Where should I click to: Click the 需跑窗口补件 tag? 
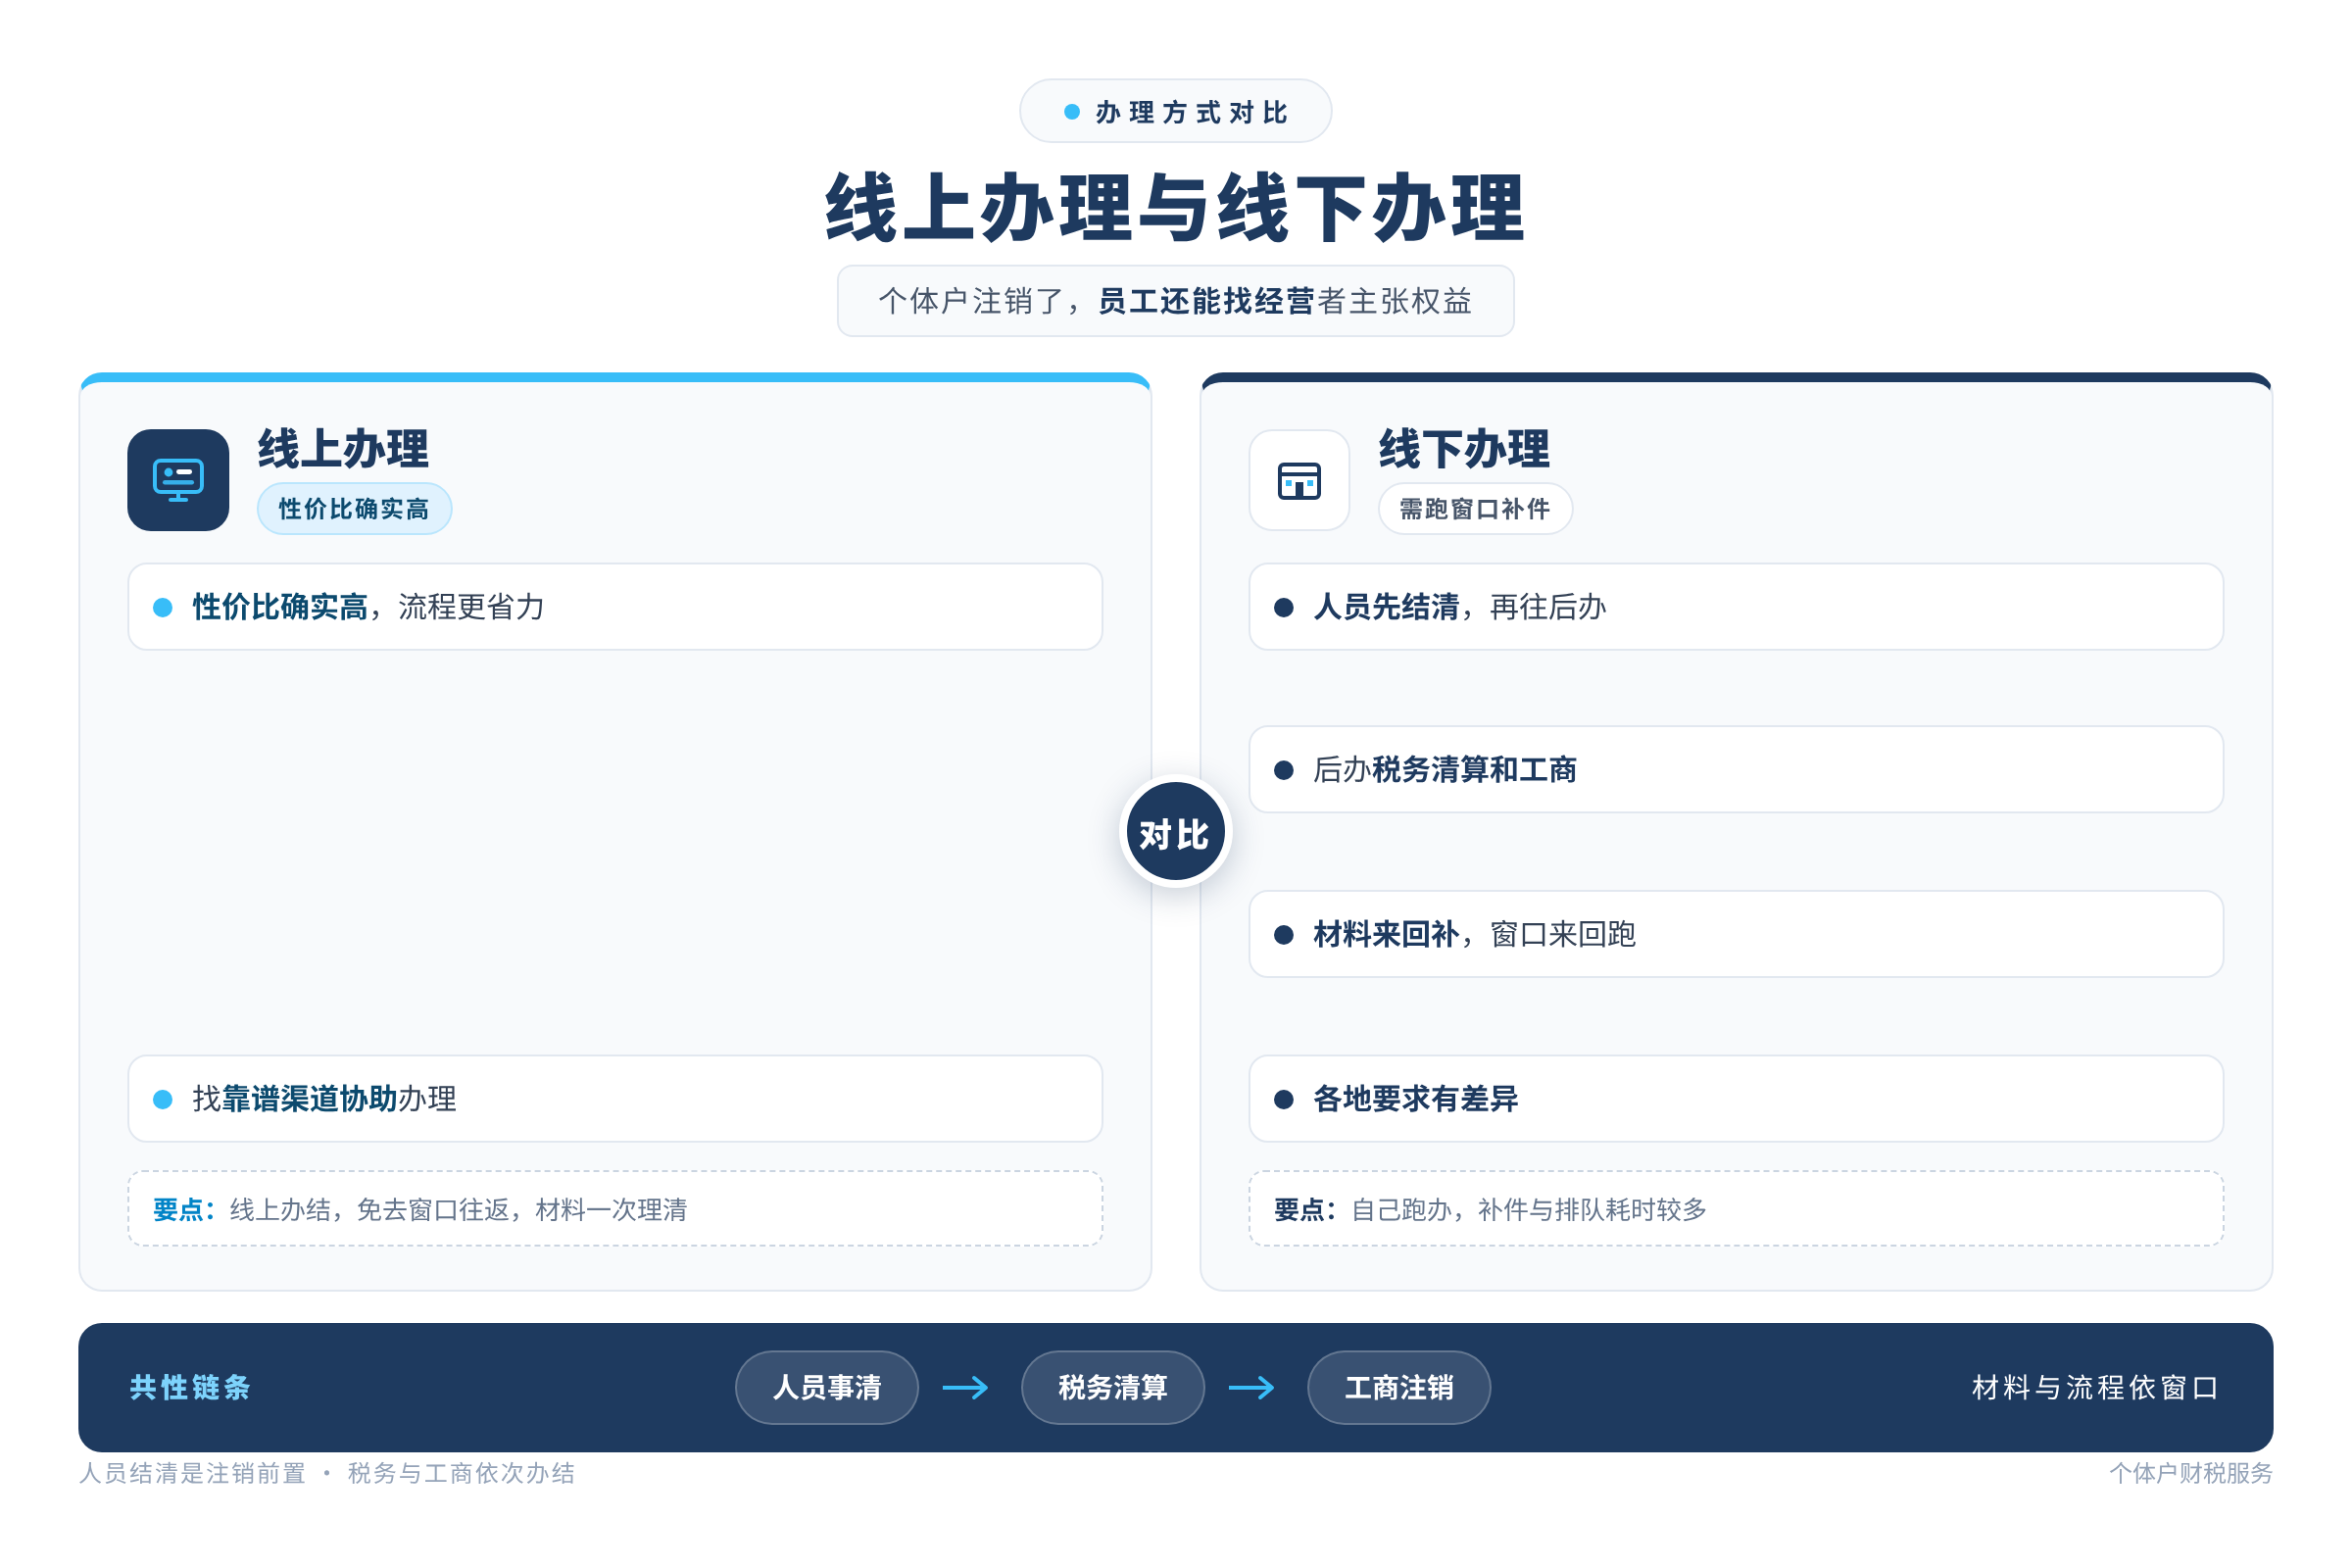[1474, 508]
